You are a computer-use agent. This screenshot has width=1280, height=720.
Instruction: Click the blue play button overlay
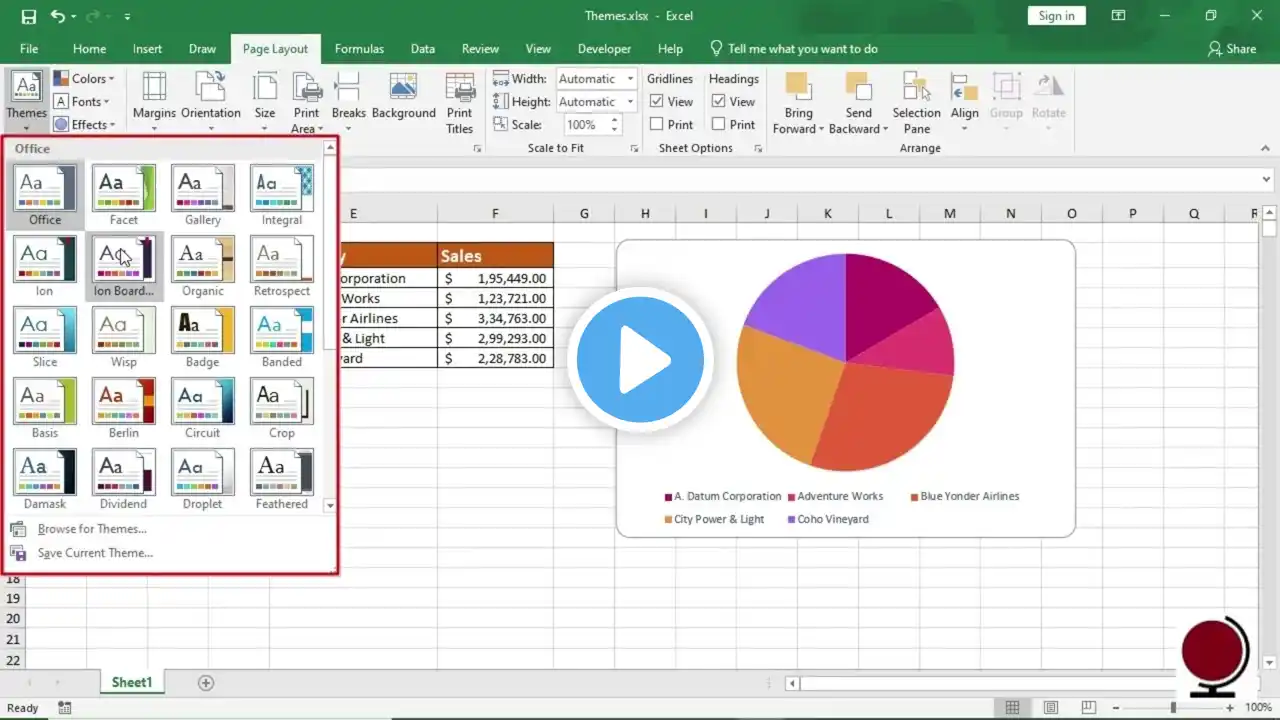click(640, 360)
